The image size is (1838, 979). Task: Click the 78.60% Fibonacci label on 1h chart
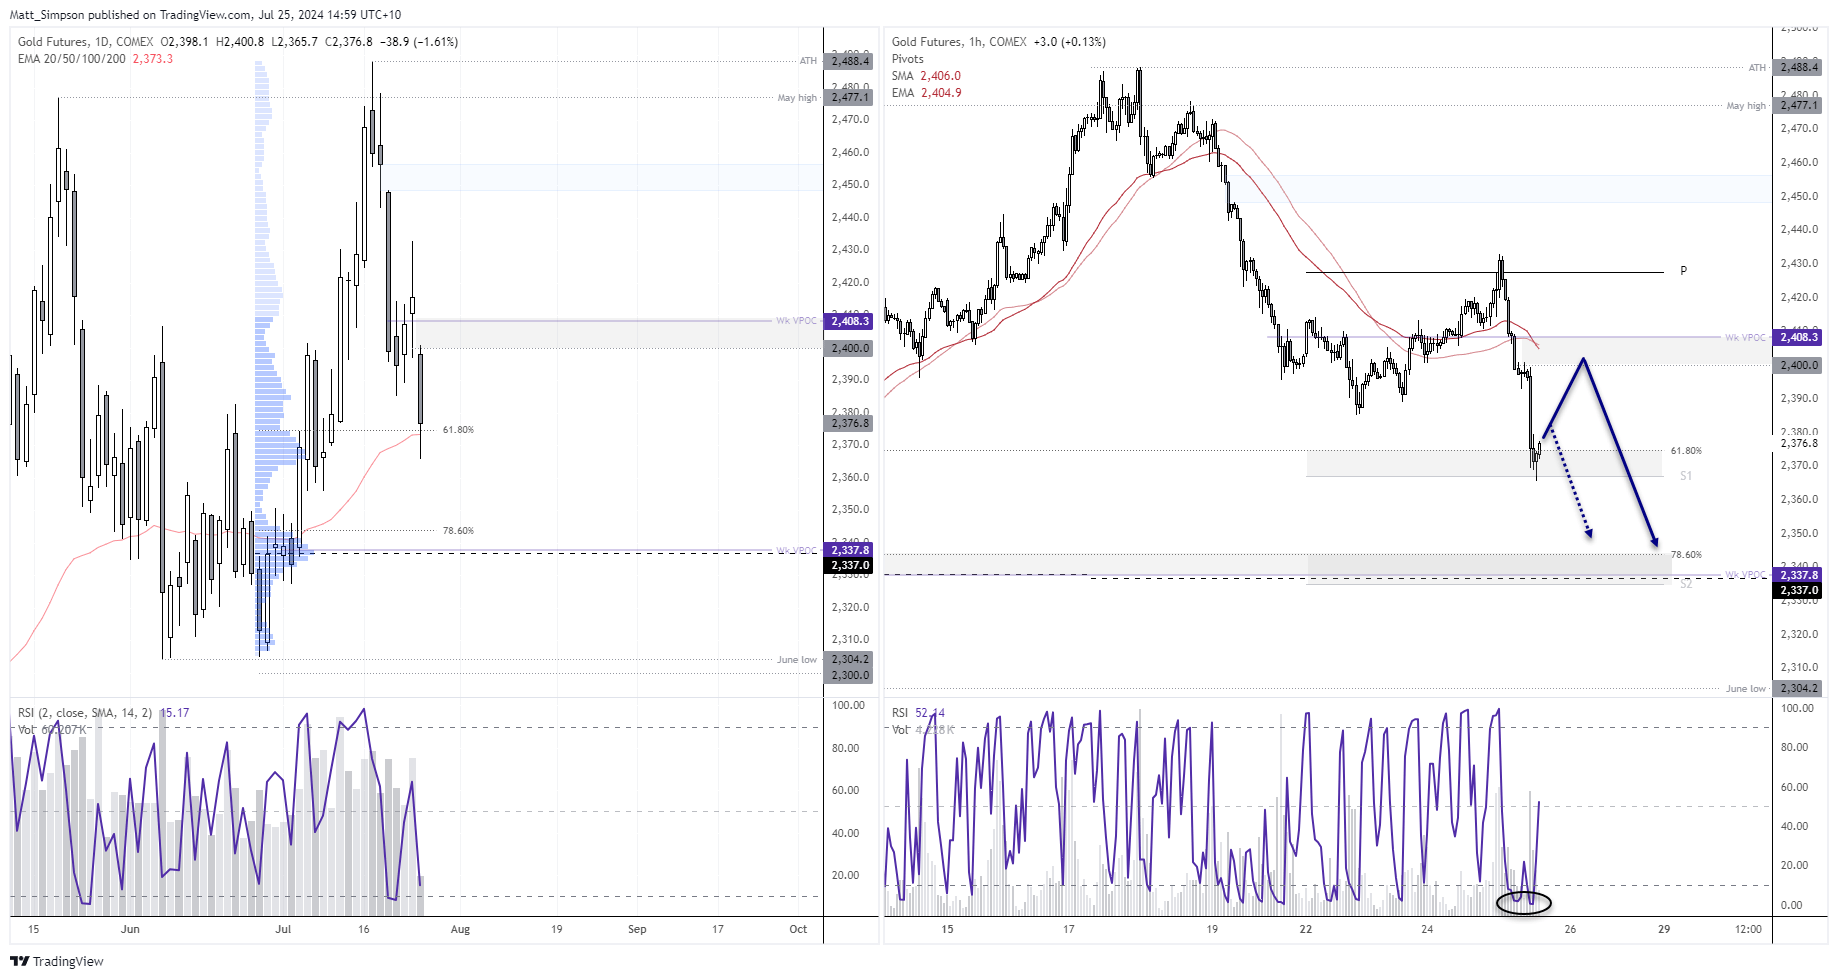[x=1686, y=555]
